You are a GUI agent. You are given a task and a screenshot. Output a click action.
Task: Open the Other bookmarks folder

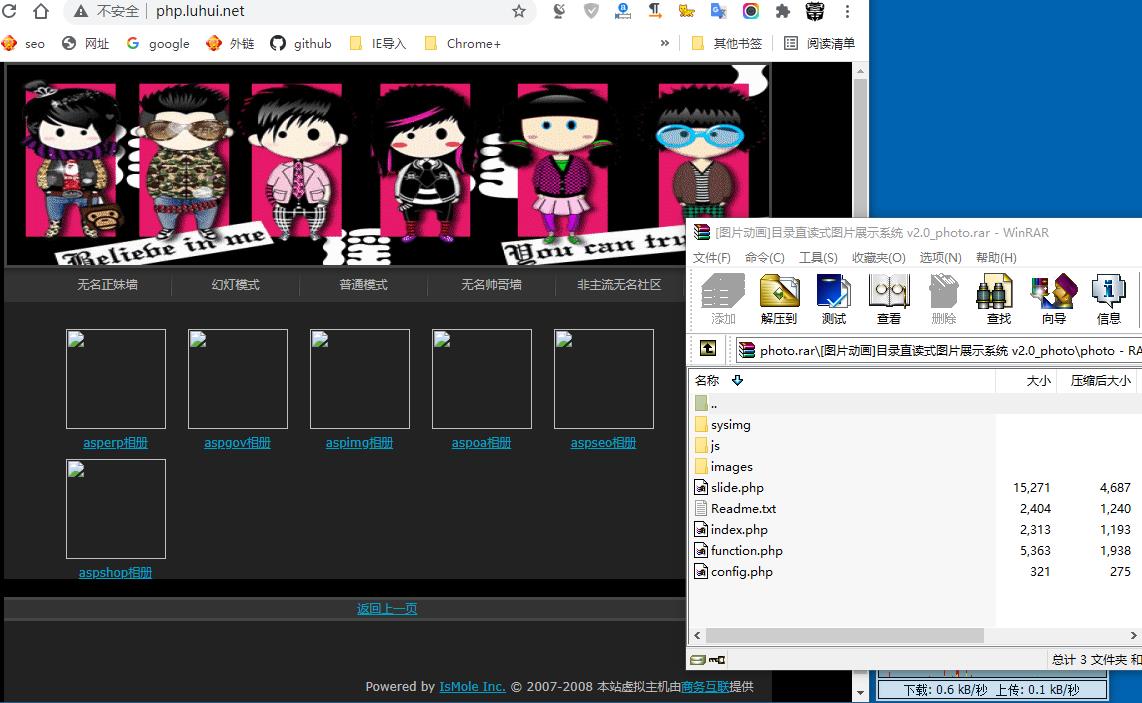[726, 44]
